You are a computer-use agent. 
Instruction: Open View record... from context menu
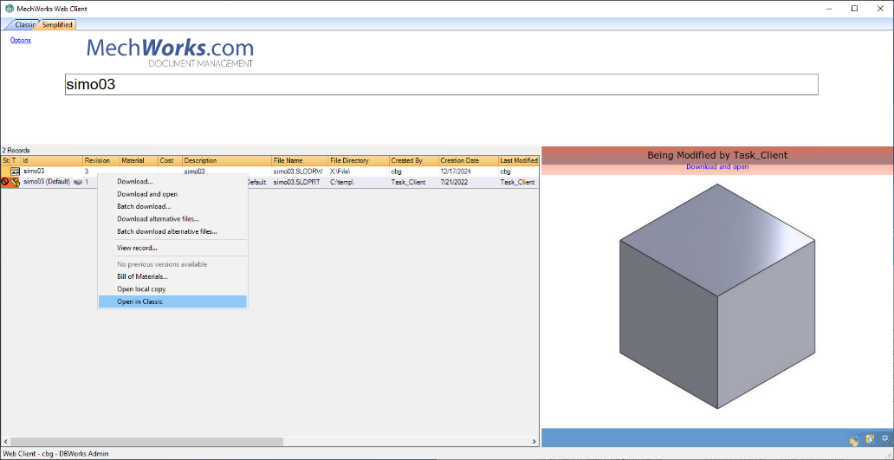[173, 248]
